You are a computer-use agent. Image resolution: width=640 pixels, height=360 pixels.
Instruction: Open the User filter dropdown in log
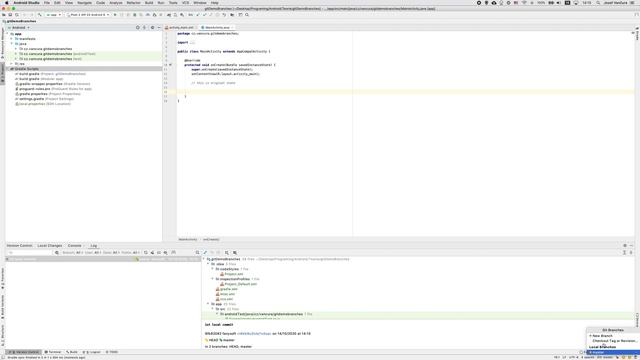(x=93, y=253)
